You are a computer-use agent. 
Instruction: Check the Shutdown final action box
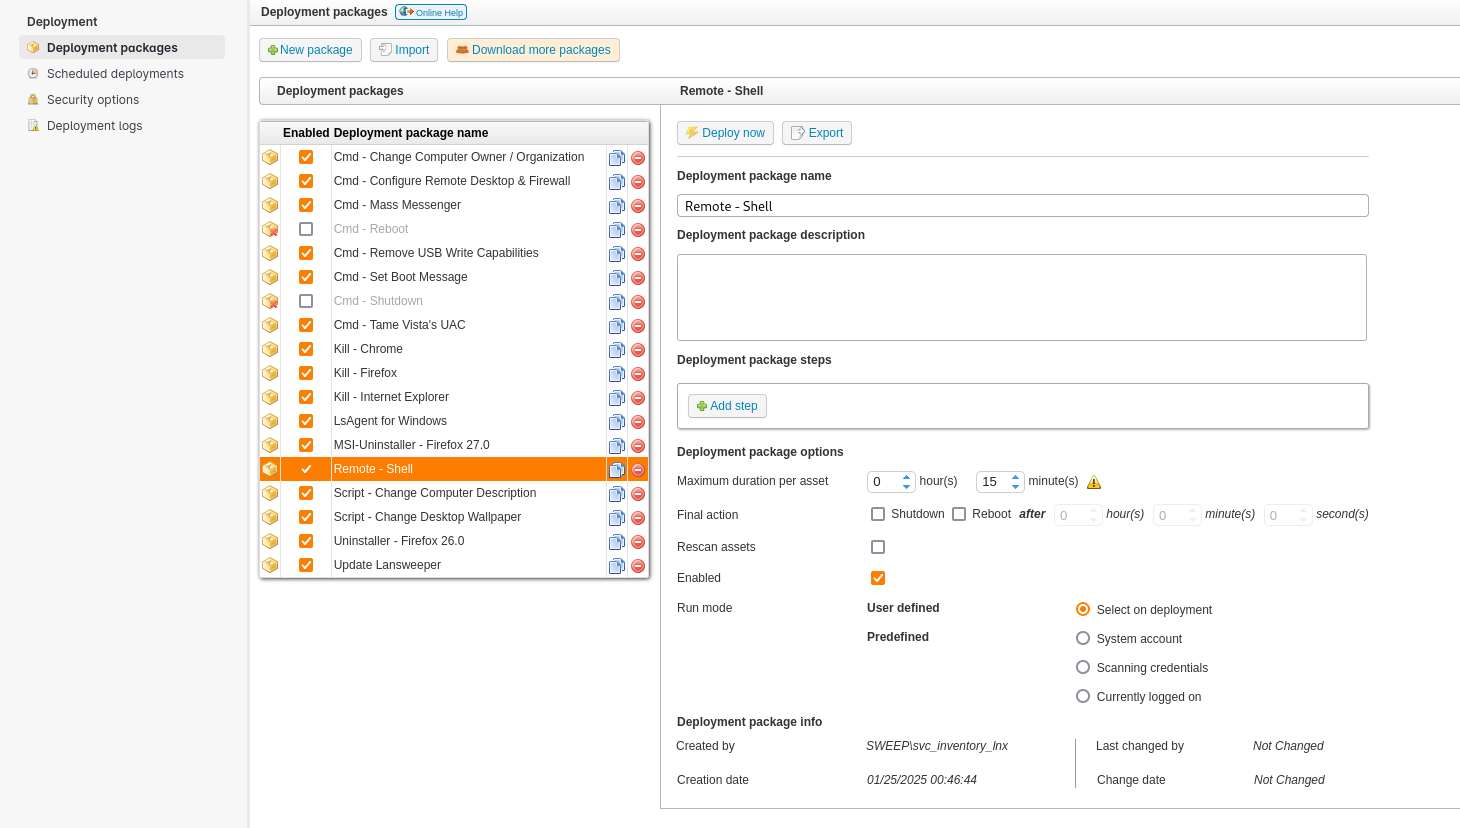point(878,514)
